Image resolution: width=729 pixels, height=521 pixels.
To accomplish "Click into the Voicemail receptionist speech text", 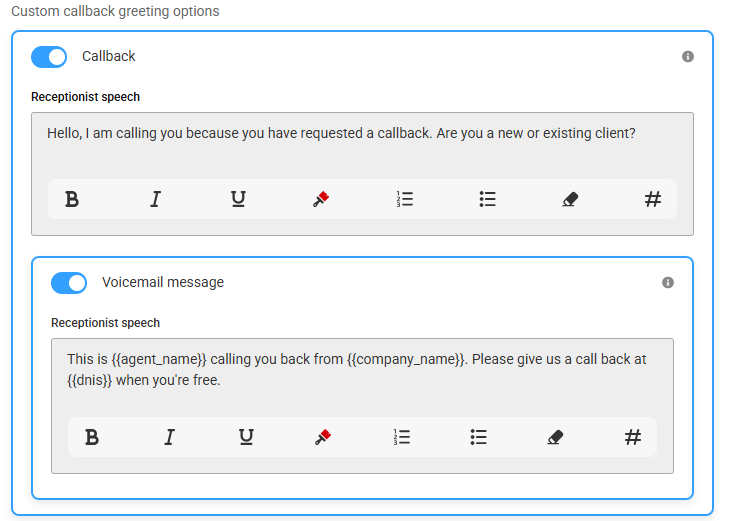I will [x=357, y=369].
